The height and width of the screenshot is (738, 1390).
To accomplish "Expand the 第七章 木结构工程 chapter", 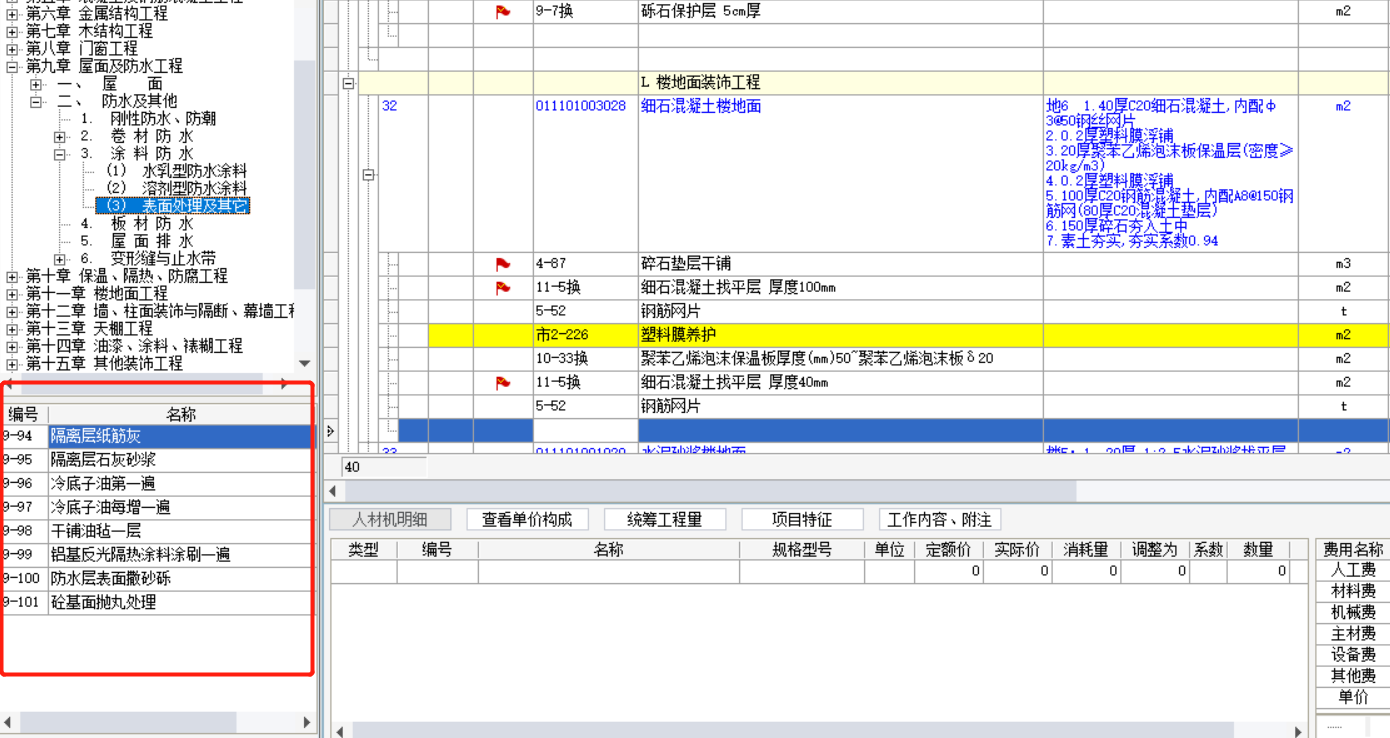I will pyautogui.click(x=12, y=32).
